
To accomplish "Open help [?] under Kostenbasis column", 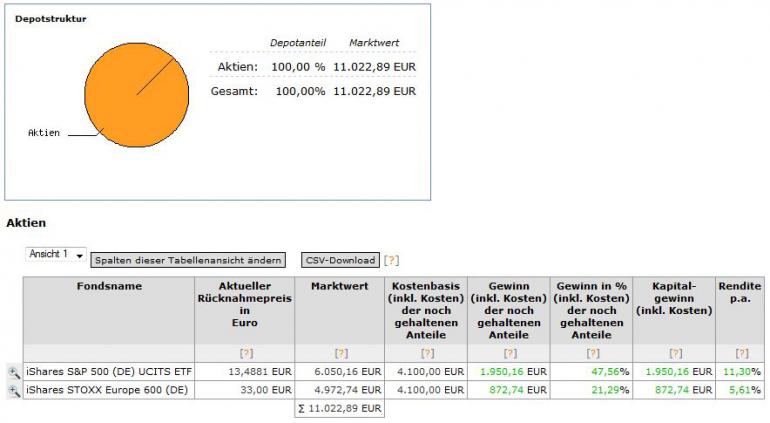I will pos(427,353).
